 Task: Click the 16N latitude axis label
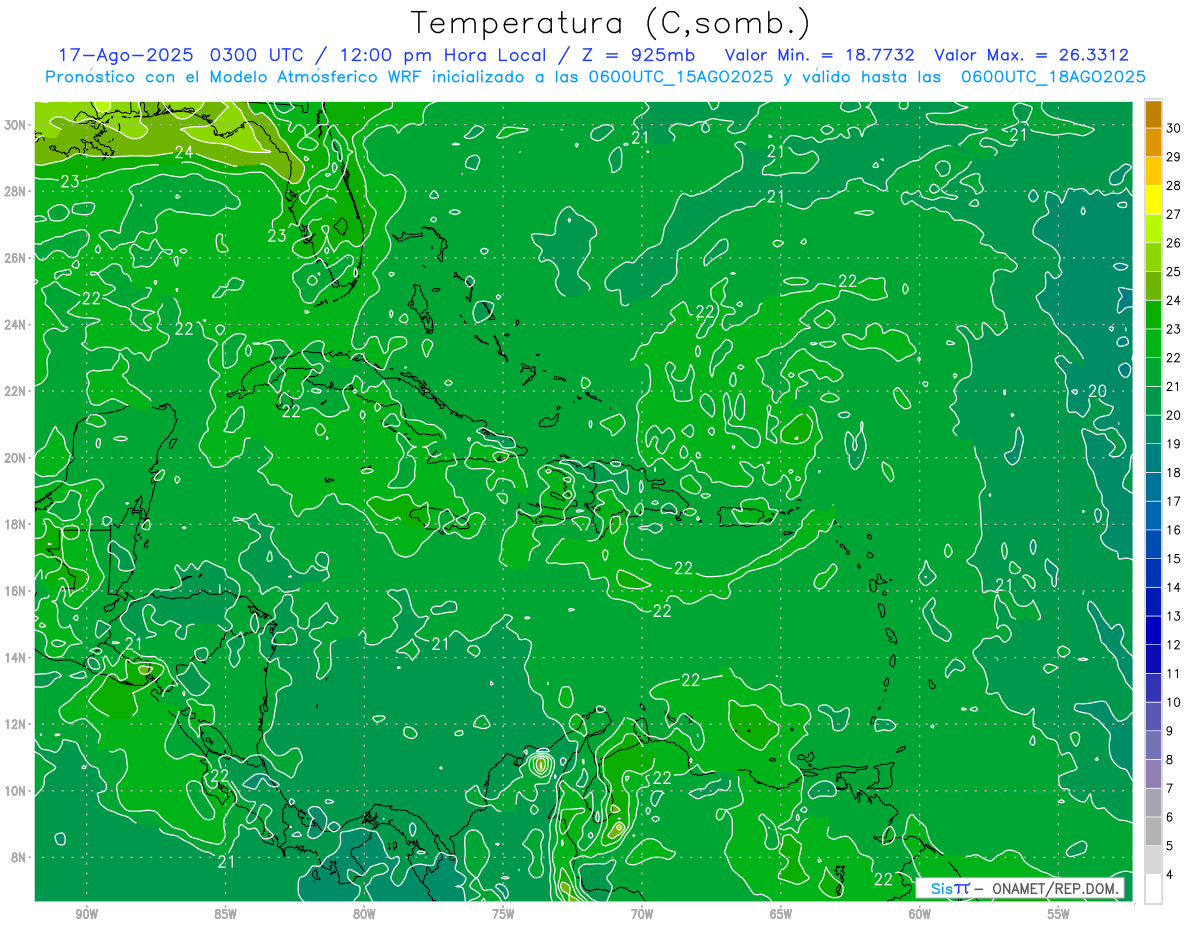(16, 591)
